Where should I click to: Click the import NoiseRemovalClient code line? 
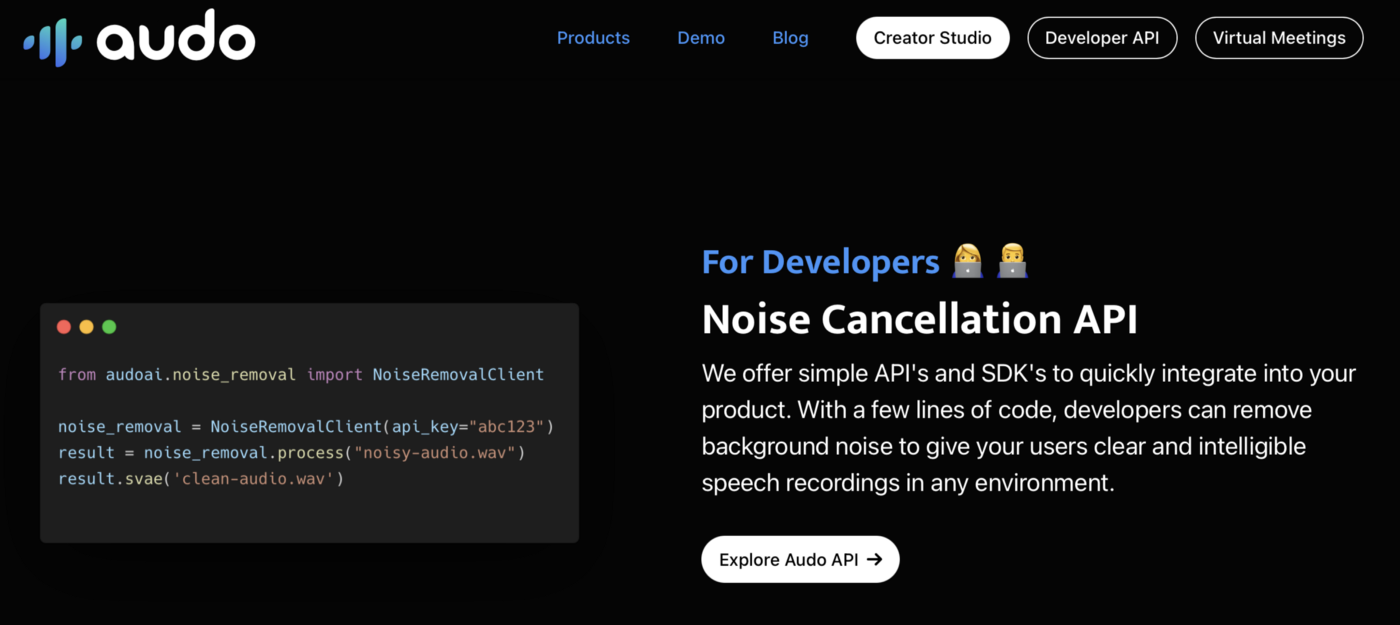pos(301,374)
